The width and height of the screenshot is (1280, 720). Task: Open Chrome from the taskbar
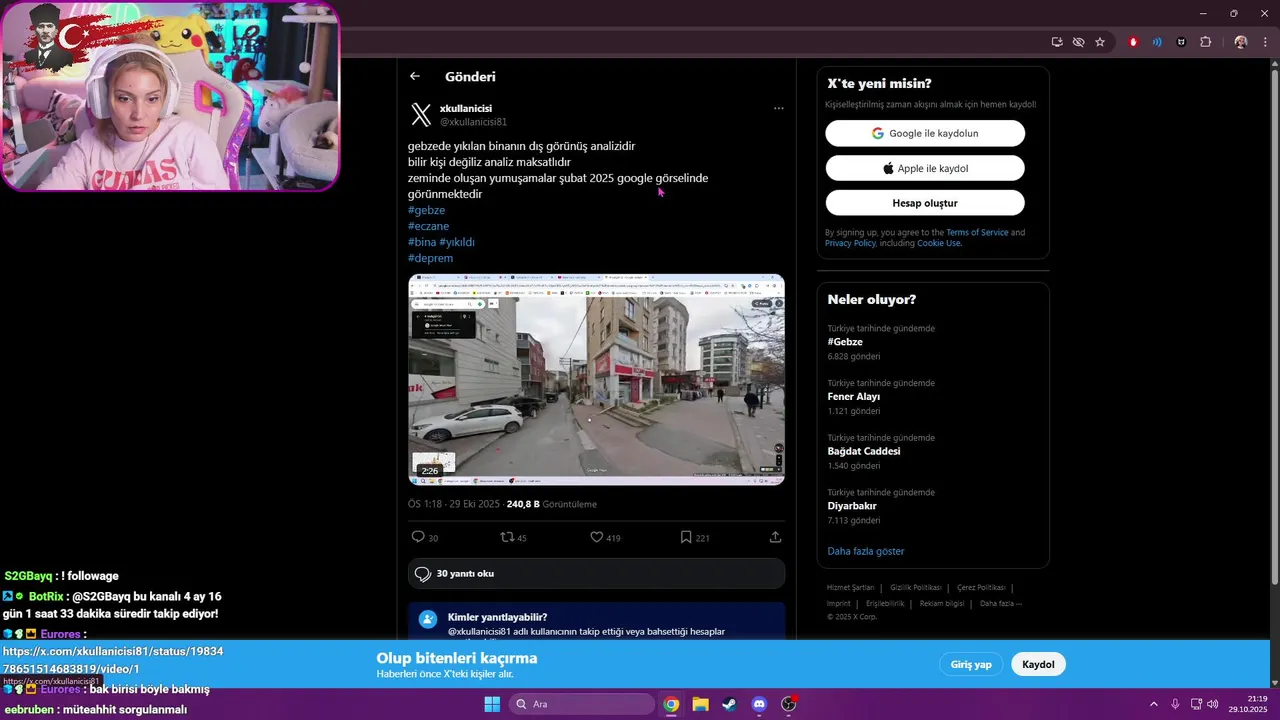tap(671, 704)
